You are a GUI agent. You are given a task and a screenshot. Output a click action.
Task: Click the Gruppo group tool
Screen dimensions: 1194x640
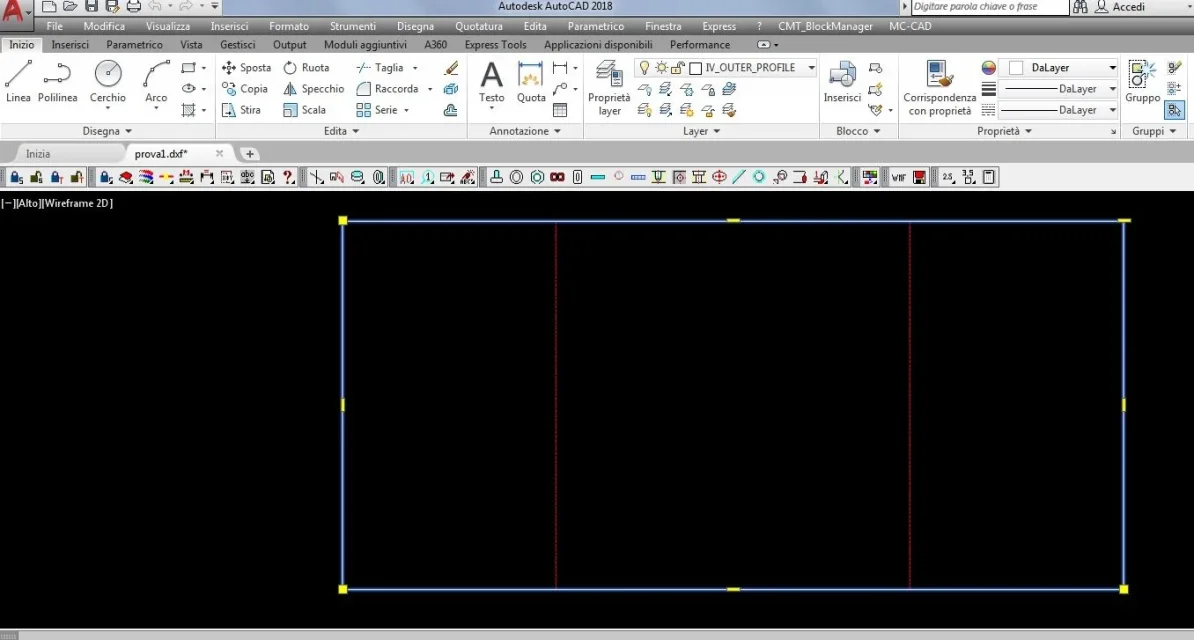[x=1142, y=82]
